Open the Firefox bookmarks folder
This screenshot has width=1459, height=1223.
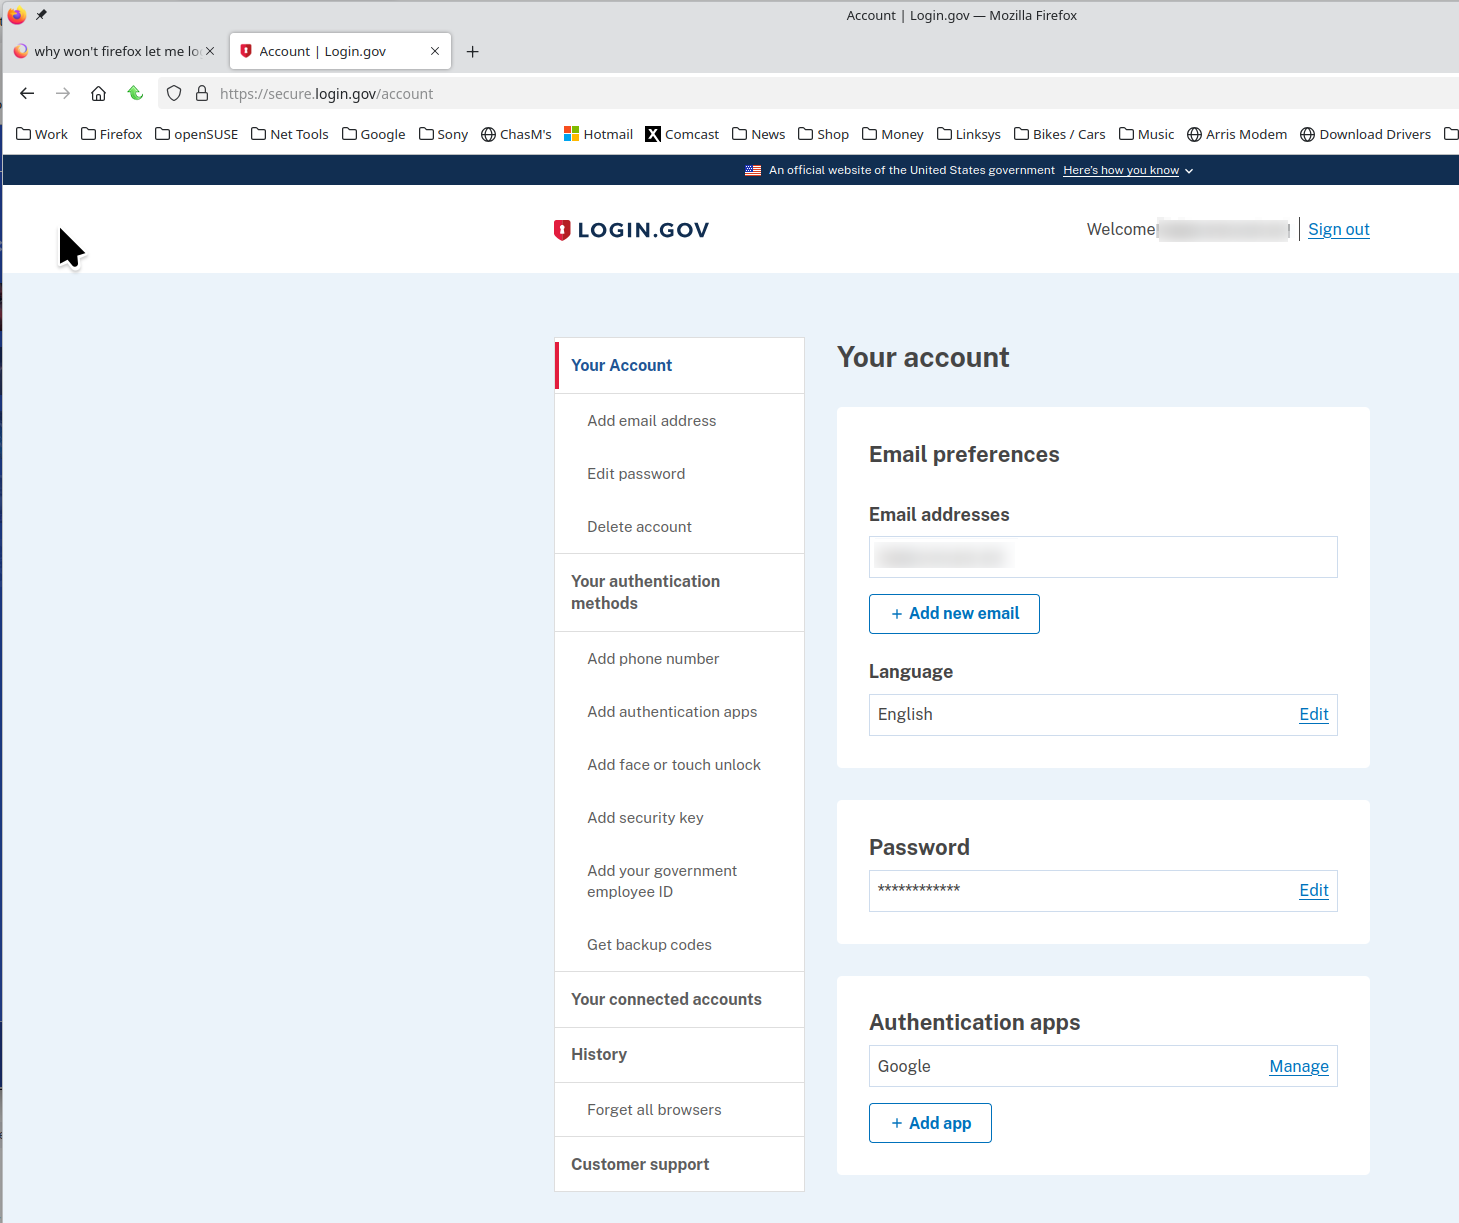[x=112, y=134]
